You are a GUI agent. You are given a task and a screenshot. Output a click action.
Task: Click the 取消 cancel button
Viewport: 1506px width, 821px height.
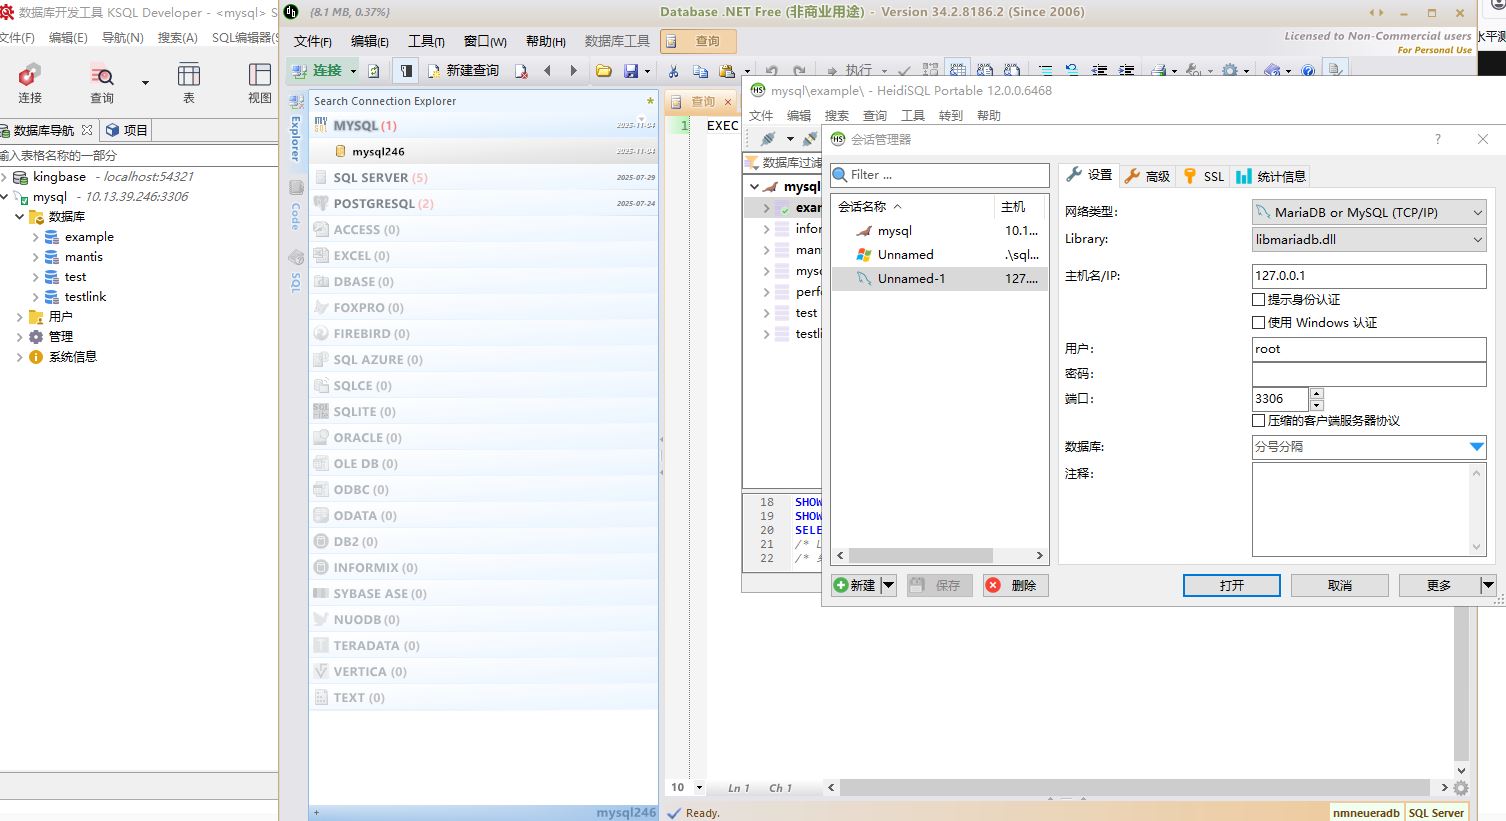pos(1339,585)
